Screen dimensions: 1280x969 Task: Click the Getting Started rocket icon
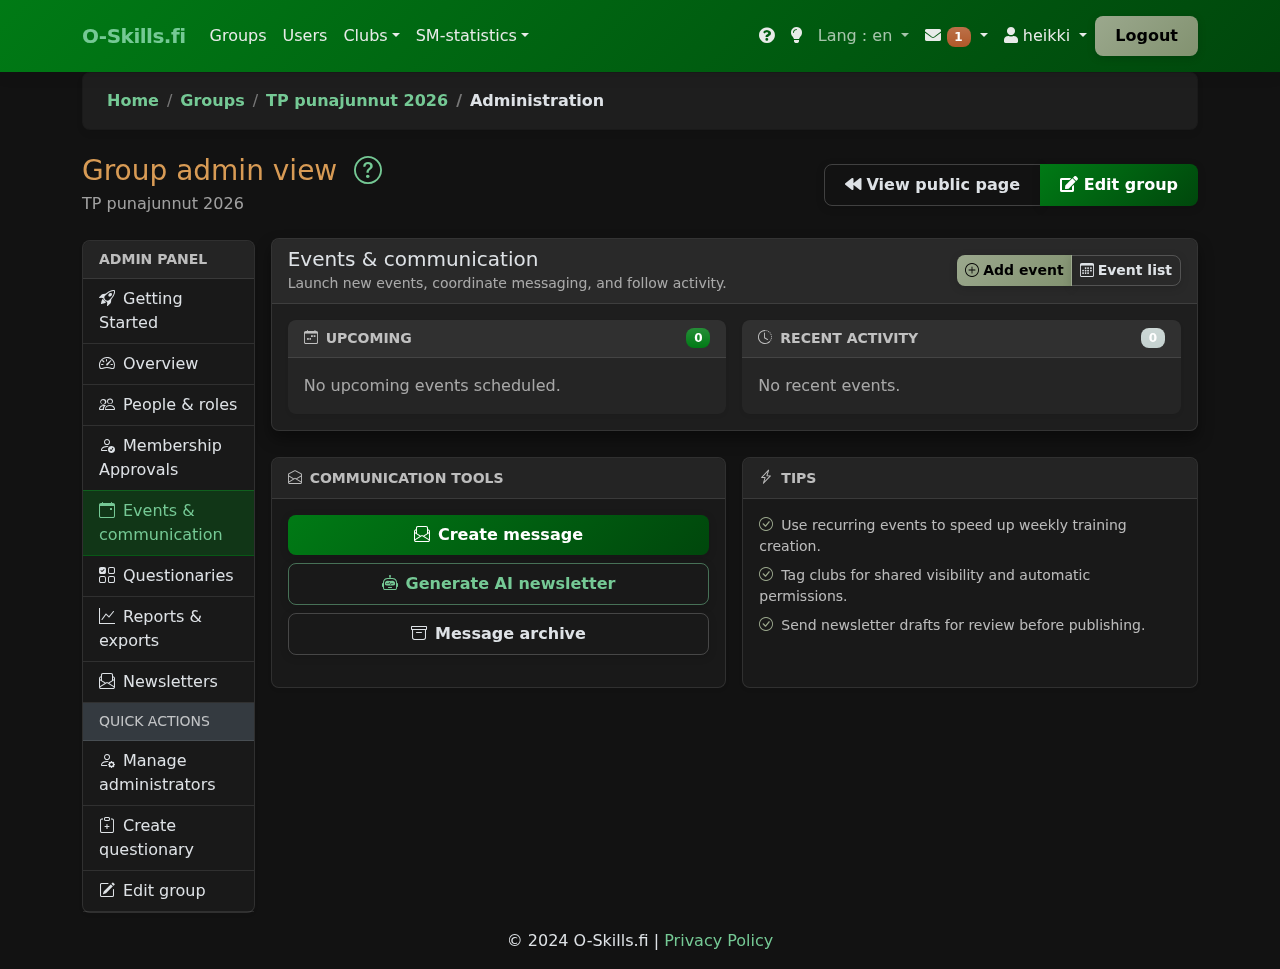(x=107, y=298)
